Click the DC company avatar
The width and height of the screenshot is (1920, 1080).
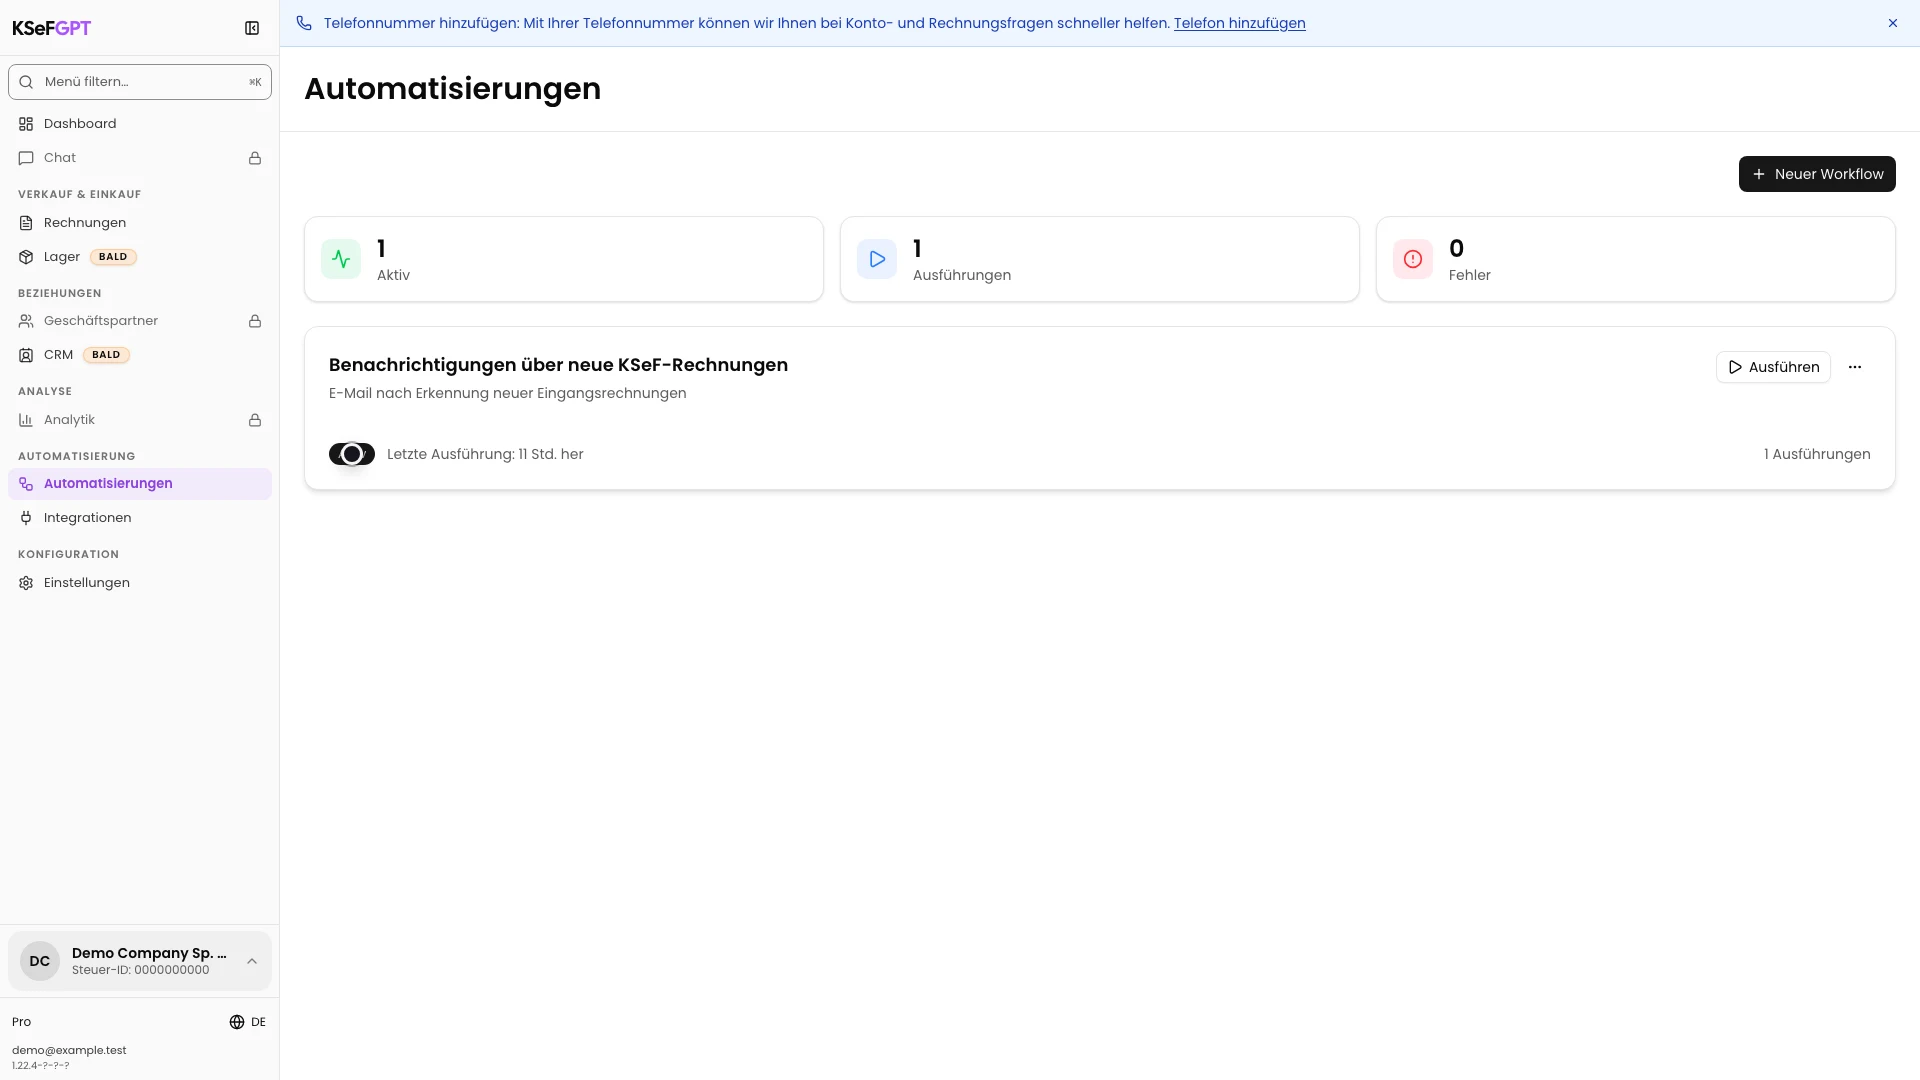pos(40,961)
